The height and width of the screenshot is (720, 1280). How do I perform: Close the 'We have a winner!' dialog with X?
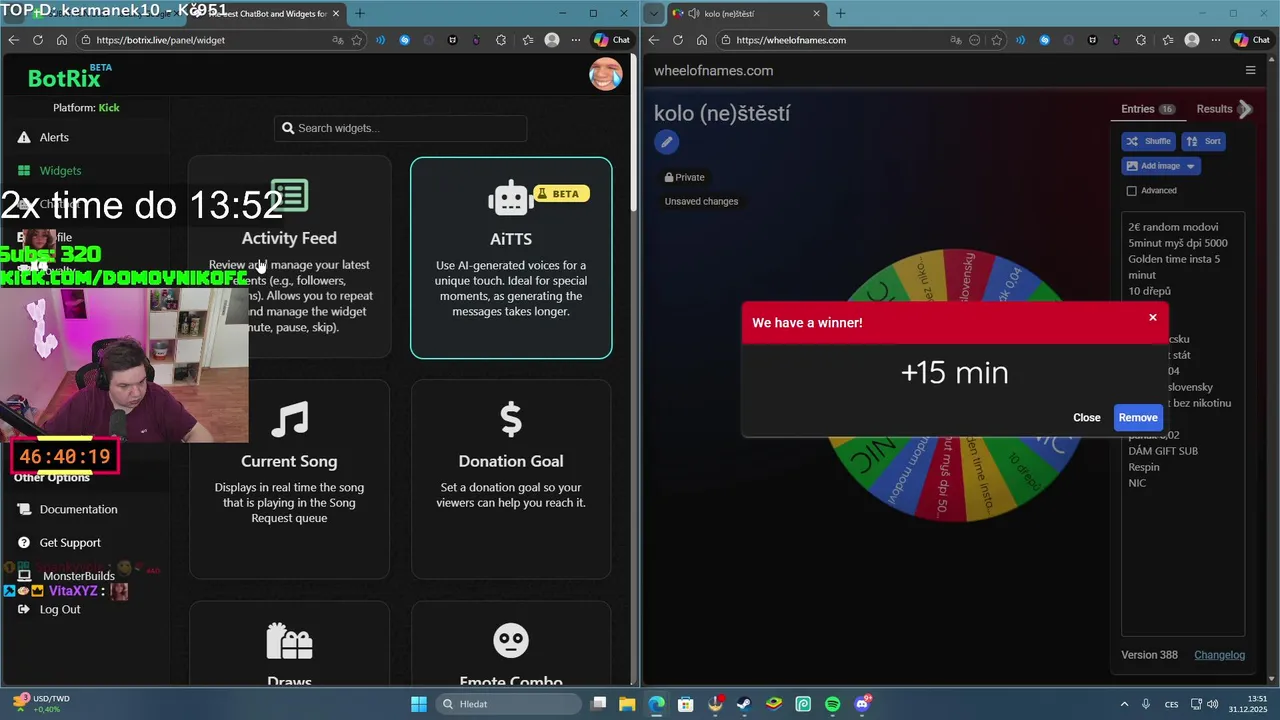click(x=1152, y=317)
